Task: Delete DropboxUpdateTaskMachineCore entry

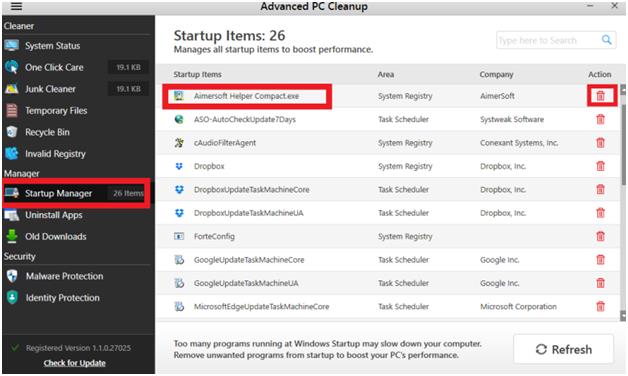Action: tap(600, 189)
